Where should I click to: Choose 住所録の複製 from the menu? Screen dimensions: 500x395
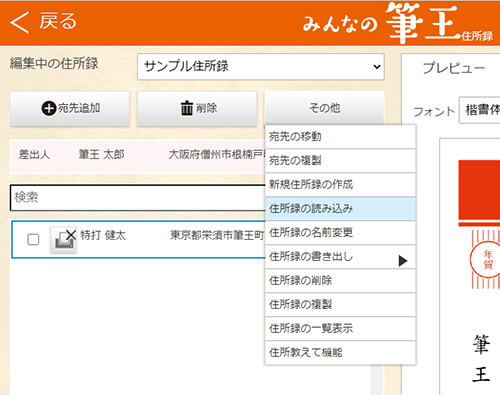340,305
